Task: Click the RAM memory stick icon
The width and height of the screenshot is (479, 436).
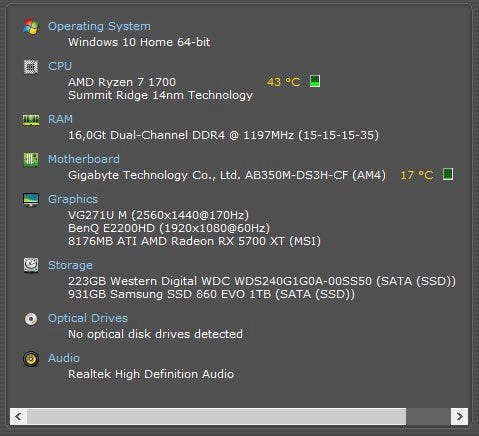Action: [31, 120]
